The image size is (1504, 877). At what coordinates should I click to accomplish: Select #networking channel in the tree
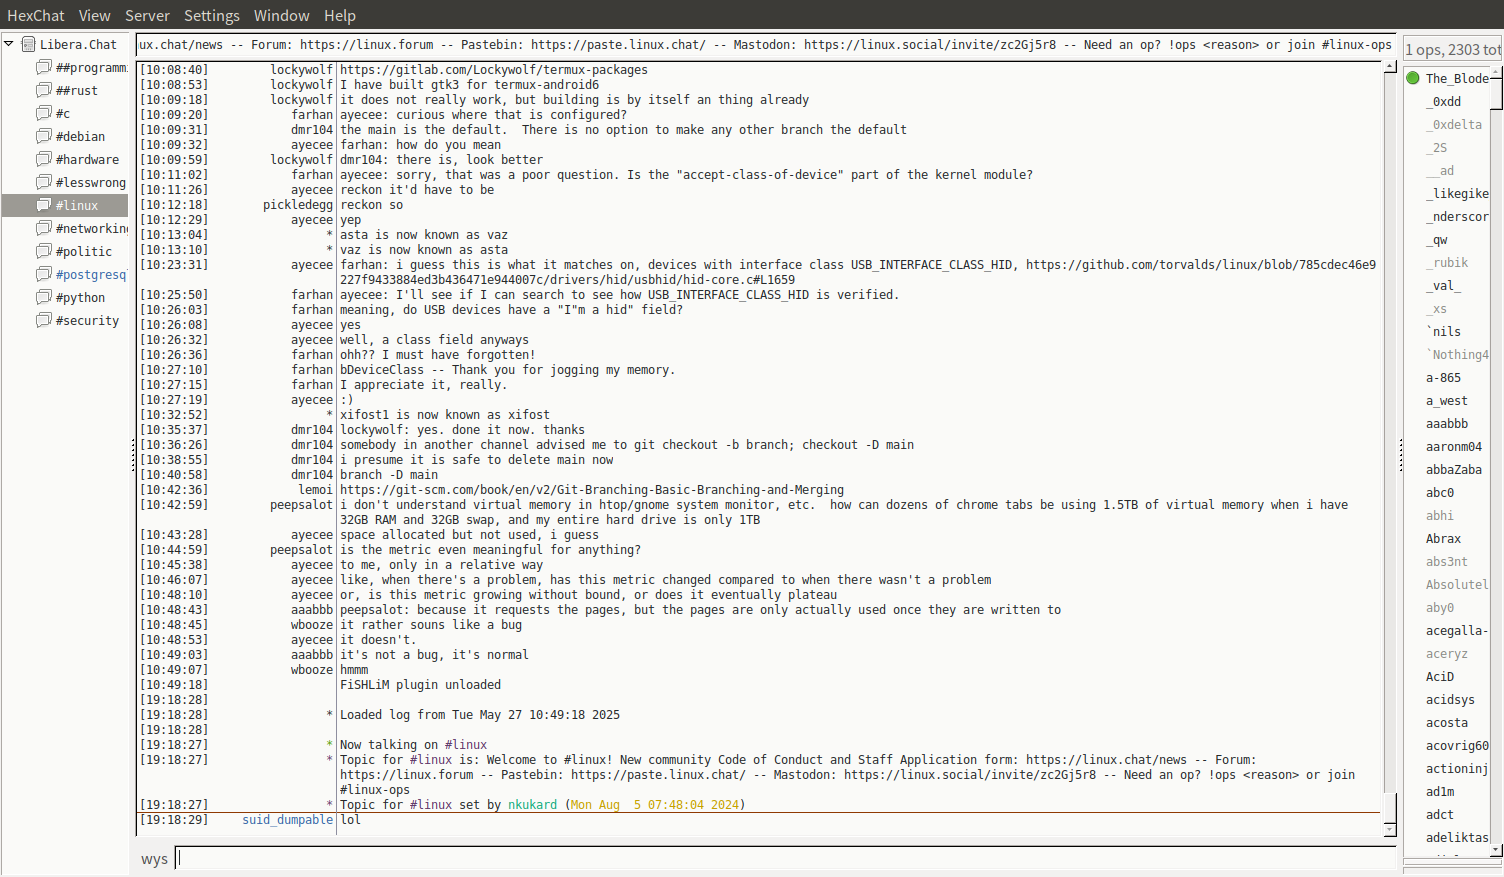click(91, 228)
